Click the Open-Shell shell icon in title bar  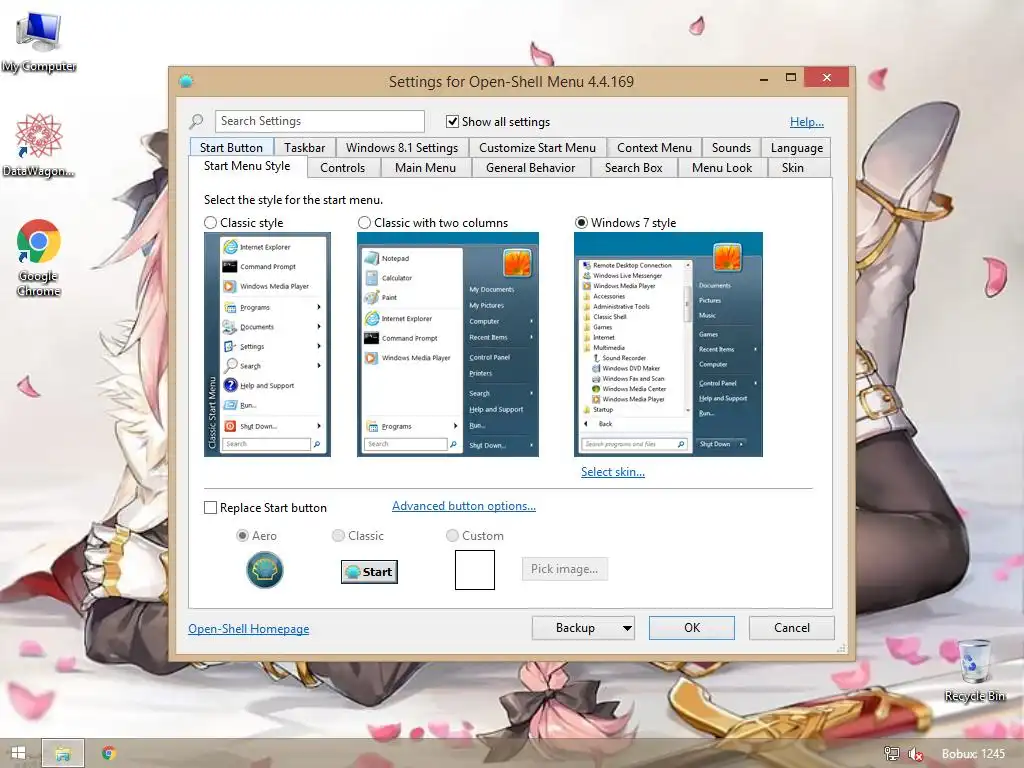point(186,81)
